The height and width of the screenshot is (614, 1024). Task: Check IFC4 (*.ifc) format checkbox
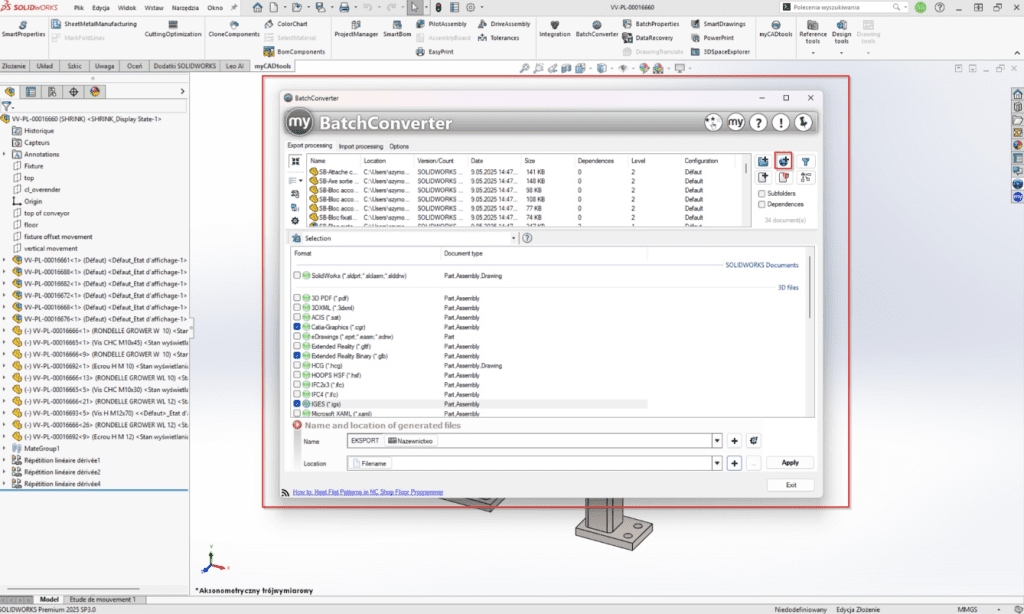297,395
